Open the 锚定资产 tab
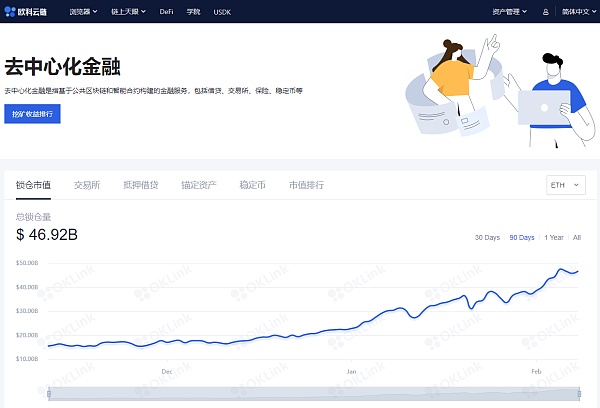600x408 pixels. (x=197, y=185)
